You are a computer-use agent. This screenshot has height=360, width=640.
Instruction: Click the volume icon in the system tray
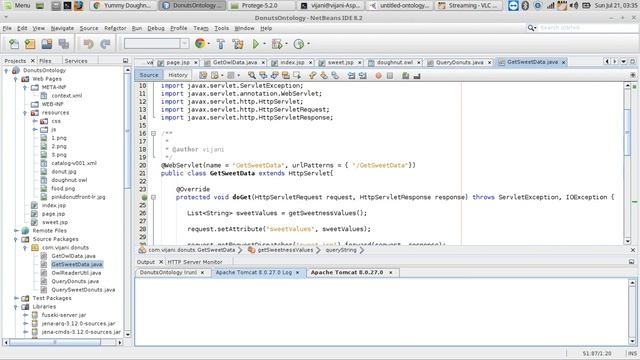[574, 6]
